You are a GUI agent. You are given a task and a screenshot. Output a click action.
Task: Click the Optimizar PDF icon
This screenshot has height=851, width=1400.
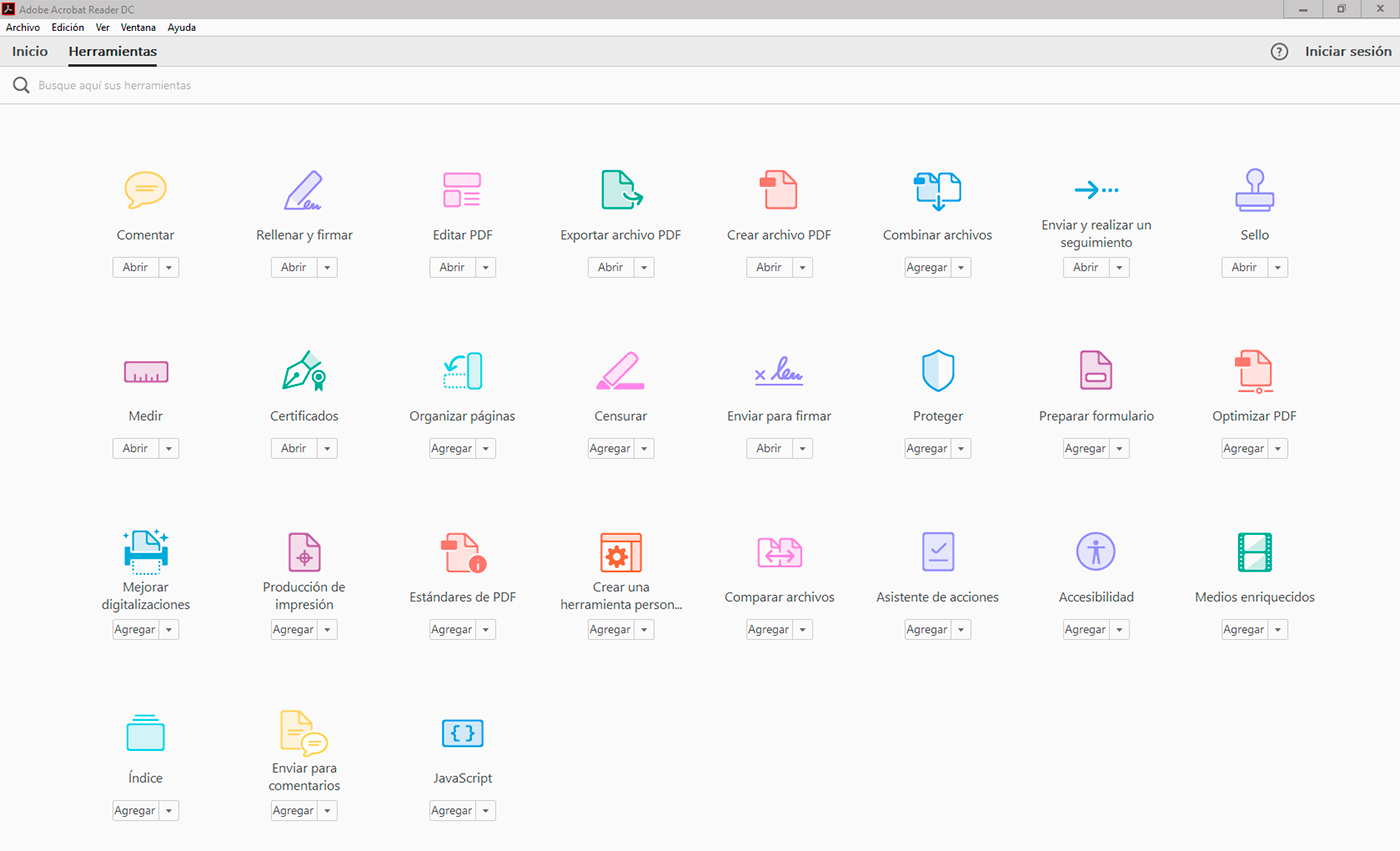(x=1254, y=370)
